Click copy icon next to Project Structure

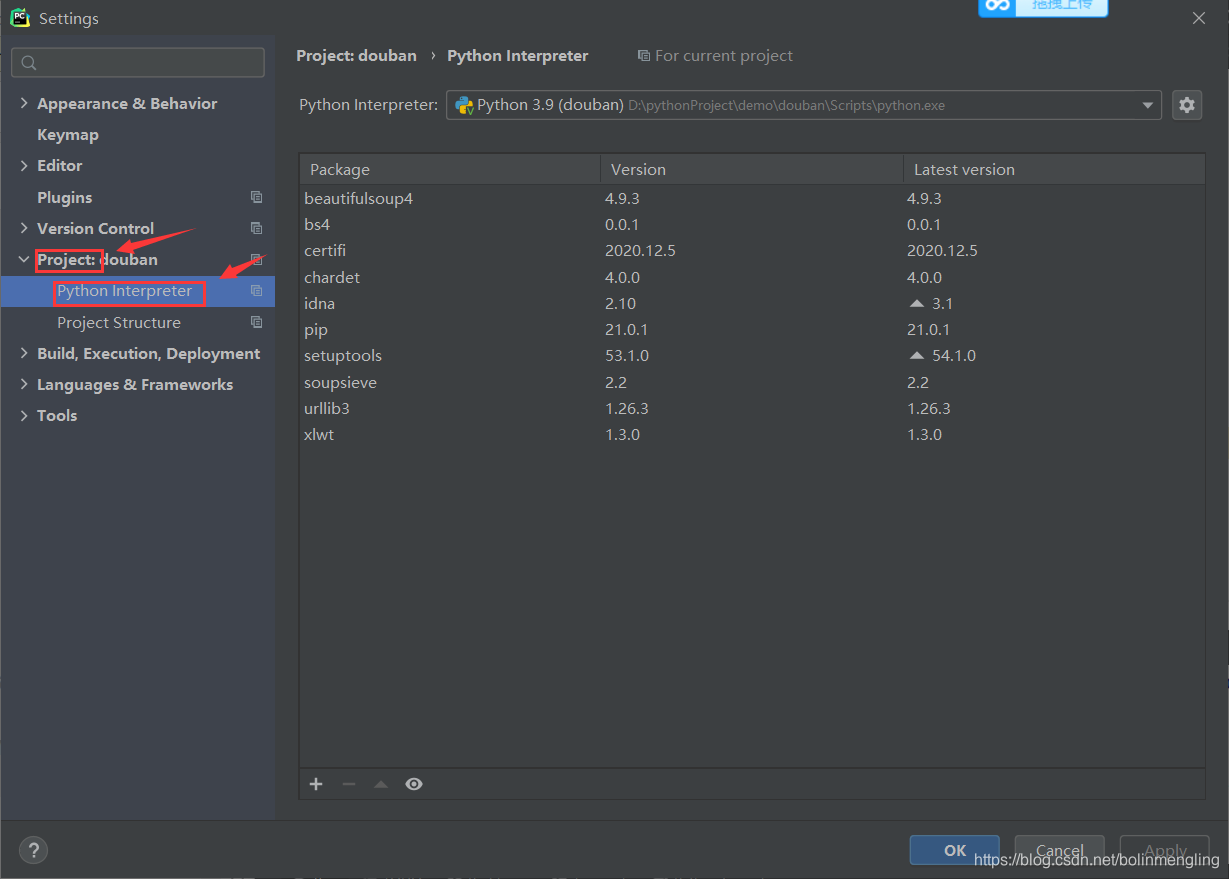[257, 322]
